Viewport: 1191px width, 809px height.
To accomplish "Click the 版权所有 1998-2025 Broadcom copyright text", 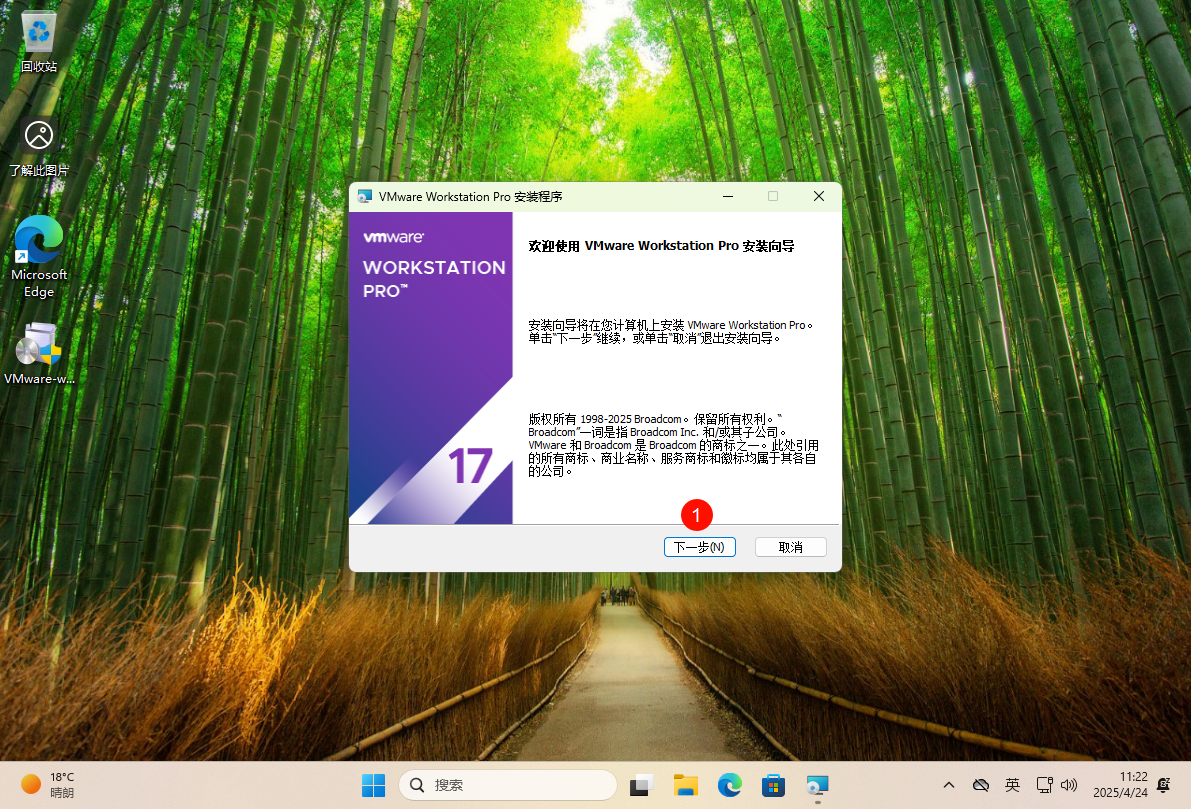I will [673, 445].
